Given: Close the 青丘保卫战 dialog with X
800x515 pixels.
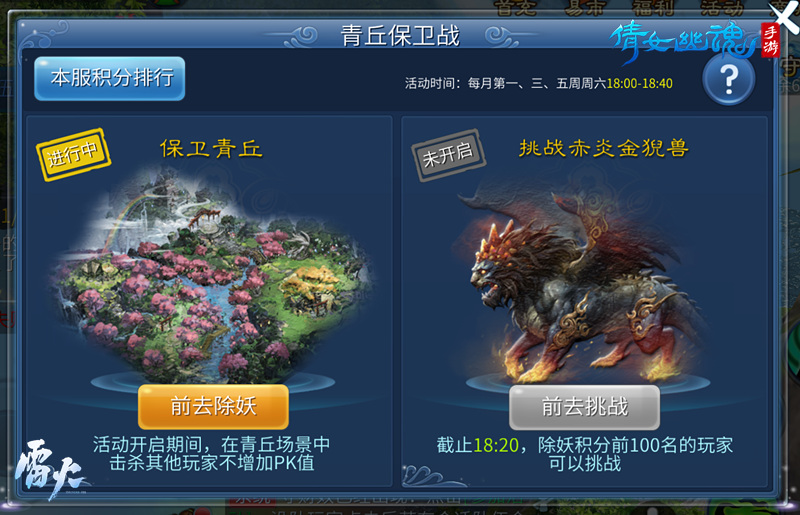Looking at the screenshot, I should pos(784,17).
